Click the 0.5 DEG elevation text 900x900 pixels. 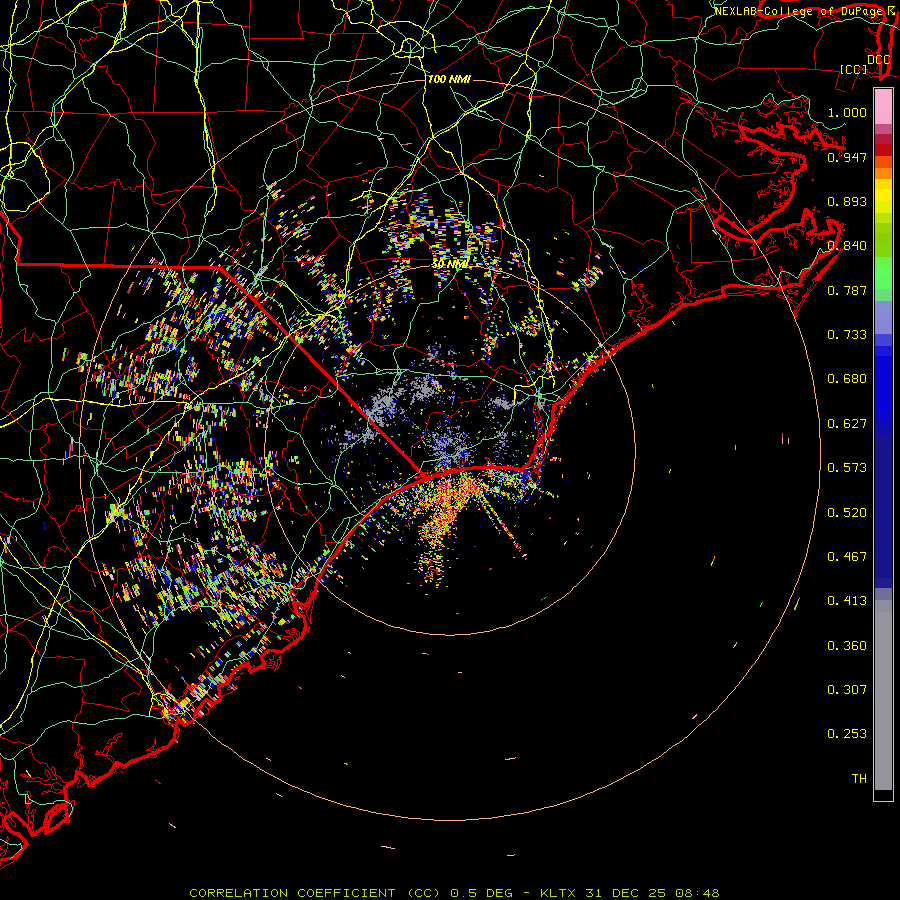pos(482,893)
